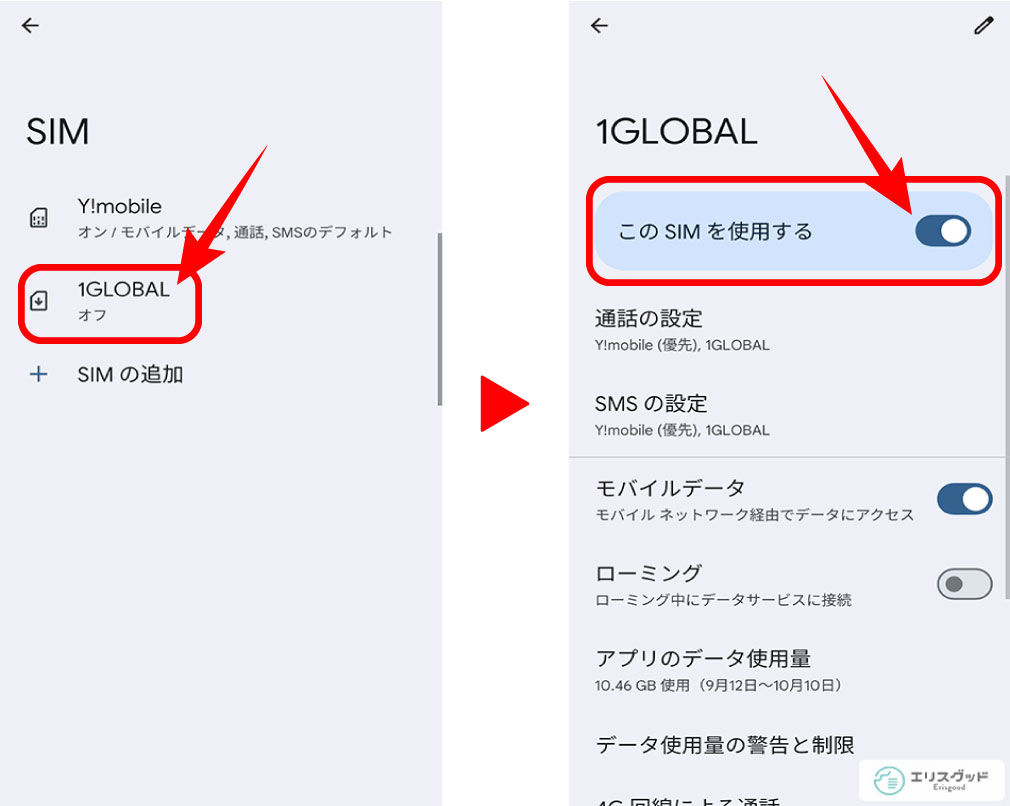Open アプリのデータ使用量
The image size is (1010, 806).
pos(786,670)
